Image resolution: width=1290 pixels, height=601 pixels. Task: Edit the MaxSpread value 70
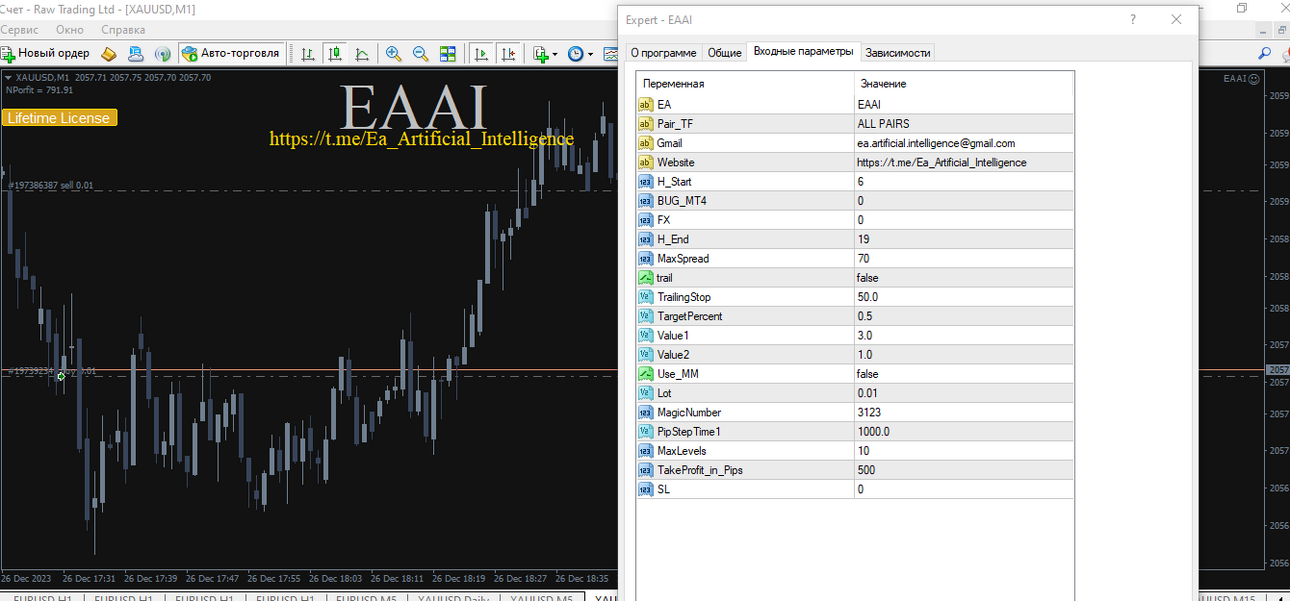(x=964, y=258)
